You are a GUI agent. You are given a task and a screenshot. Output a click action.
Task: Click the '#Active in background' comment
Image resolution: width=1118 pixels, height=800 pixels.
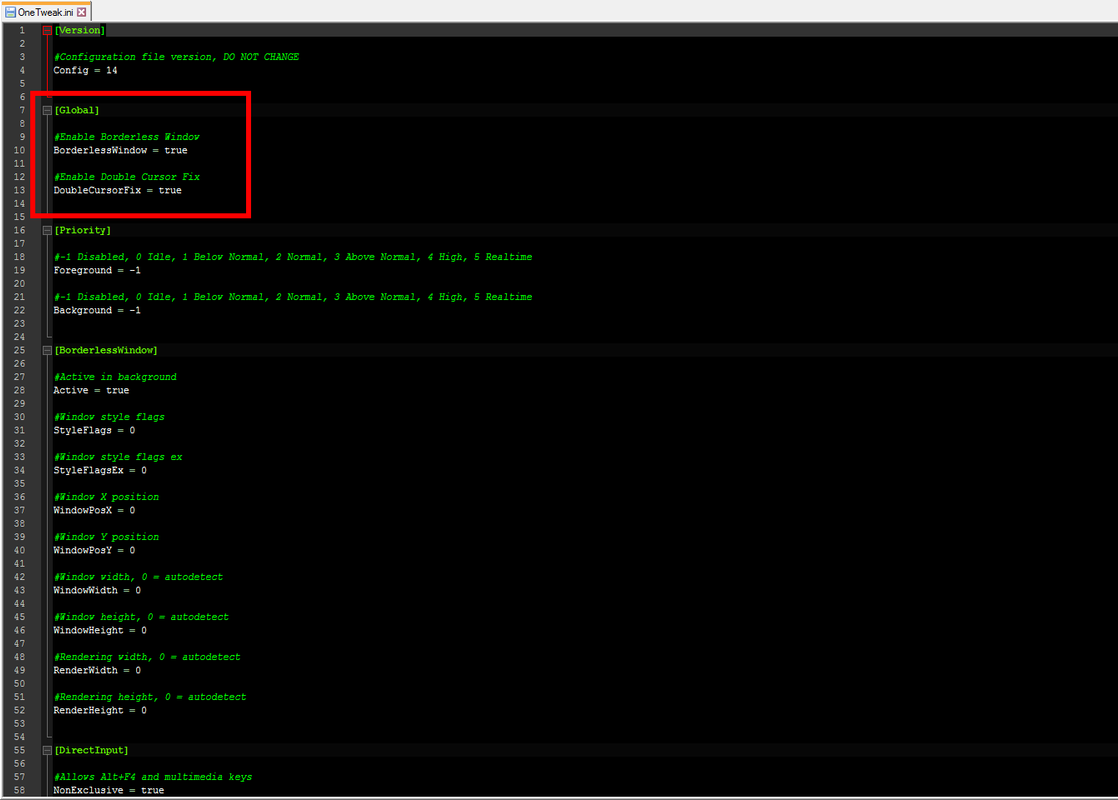[x=115, y=376]
